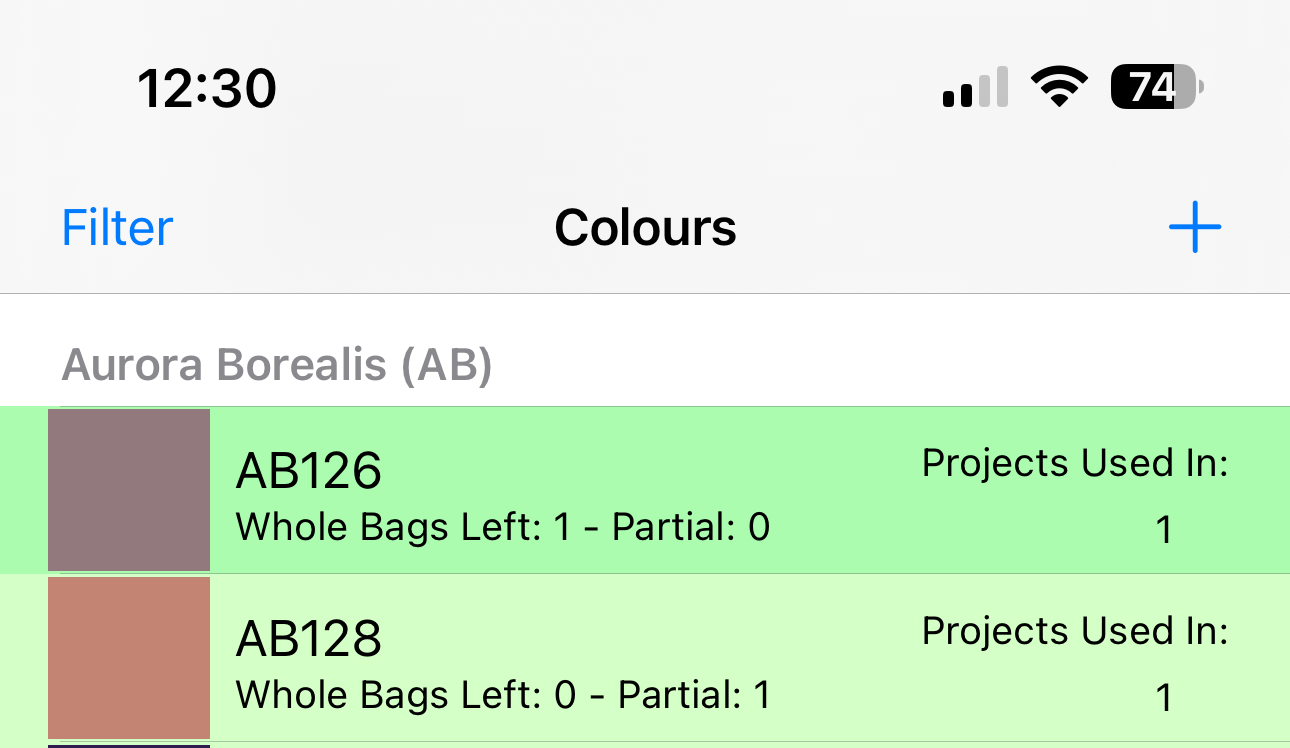Tap the Colours navigation title

[645, 228]
